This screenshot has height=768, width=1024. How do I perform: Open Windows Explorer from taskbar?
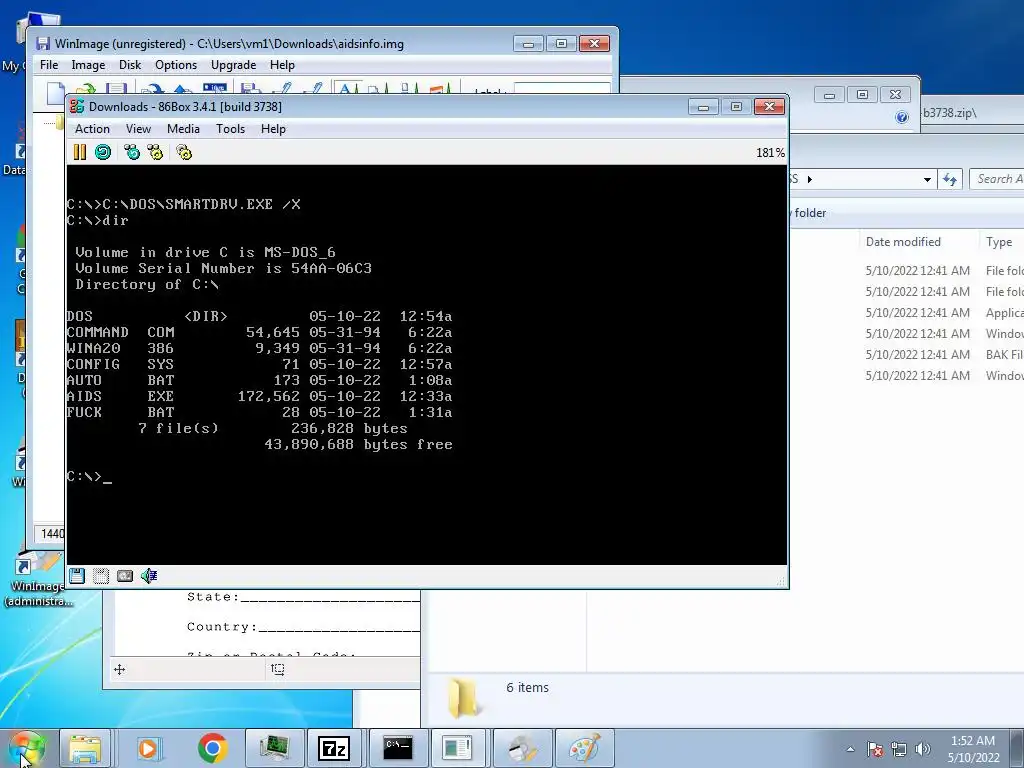tap(86, 748)
